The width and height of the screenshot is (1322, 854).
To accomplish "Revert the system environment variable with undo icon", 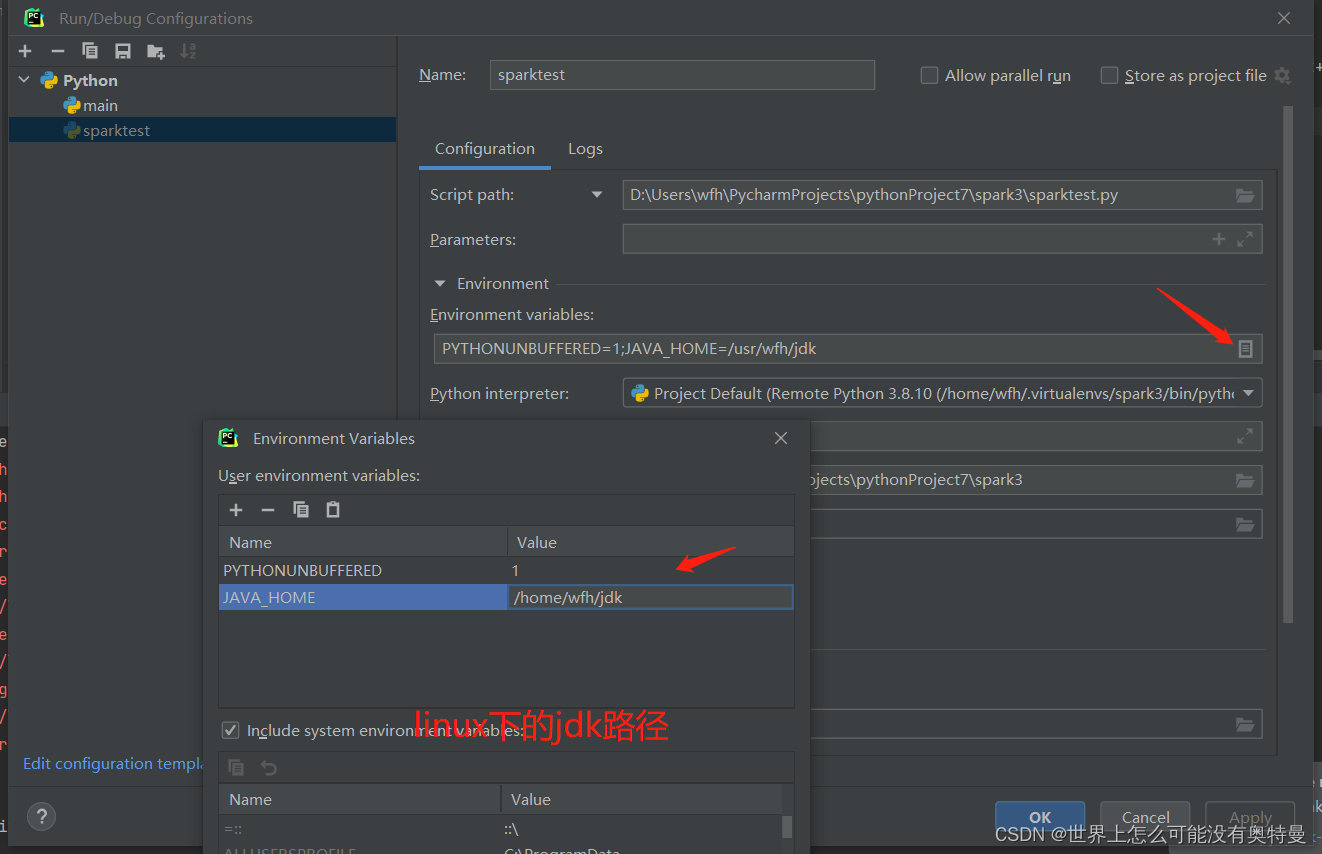I will point(268,767).
